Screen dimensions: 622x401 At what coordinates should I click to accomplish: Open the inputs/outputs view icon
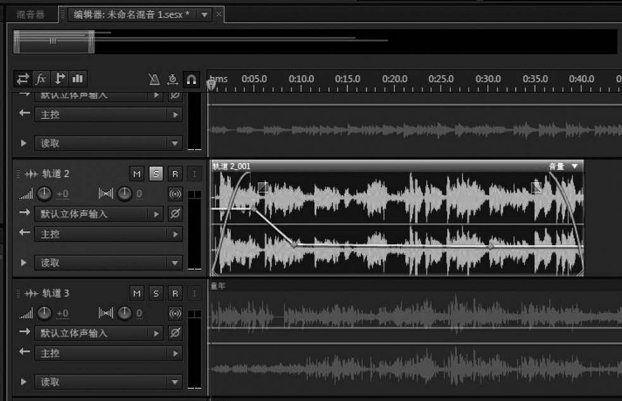[x=23, y=78]
